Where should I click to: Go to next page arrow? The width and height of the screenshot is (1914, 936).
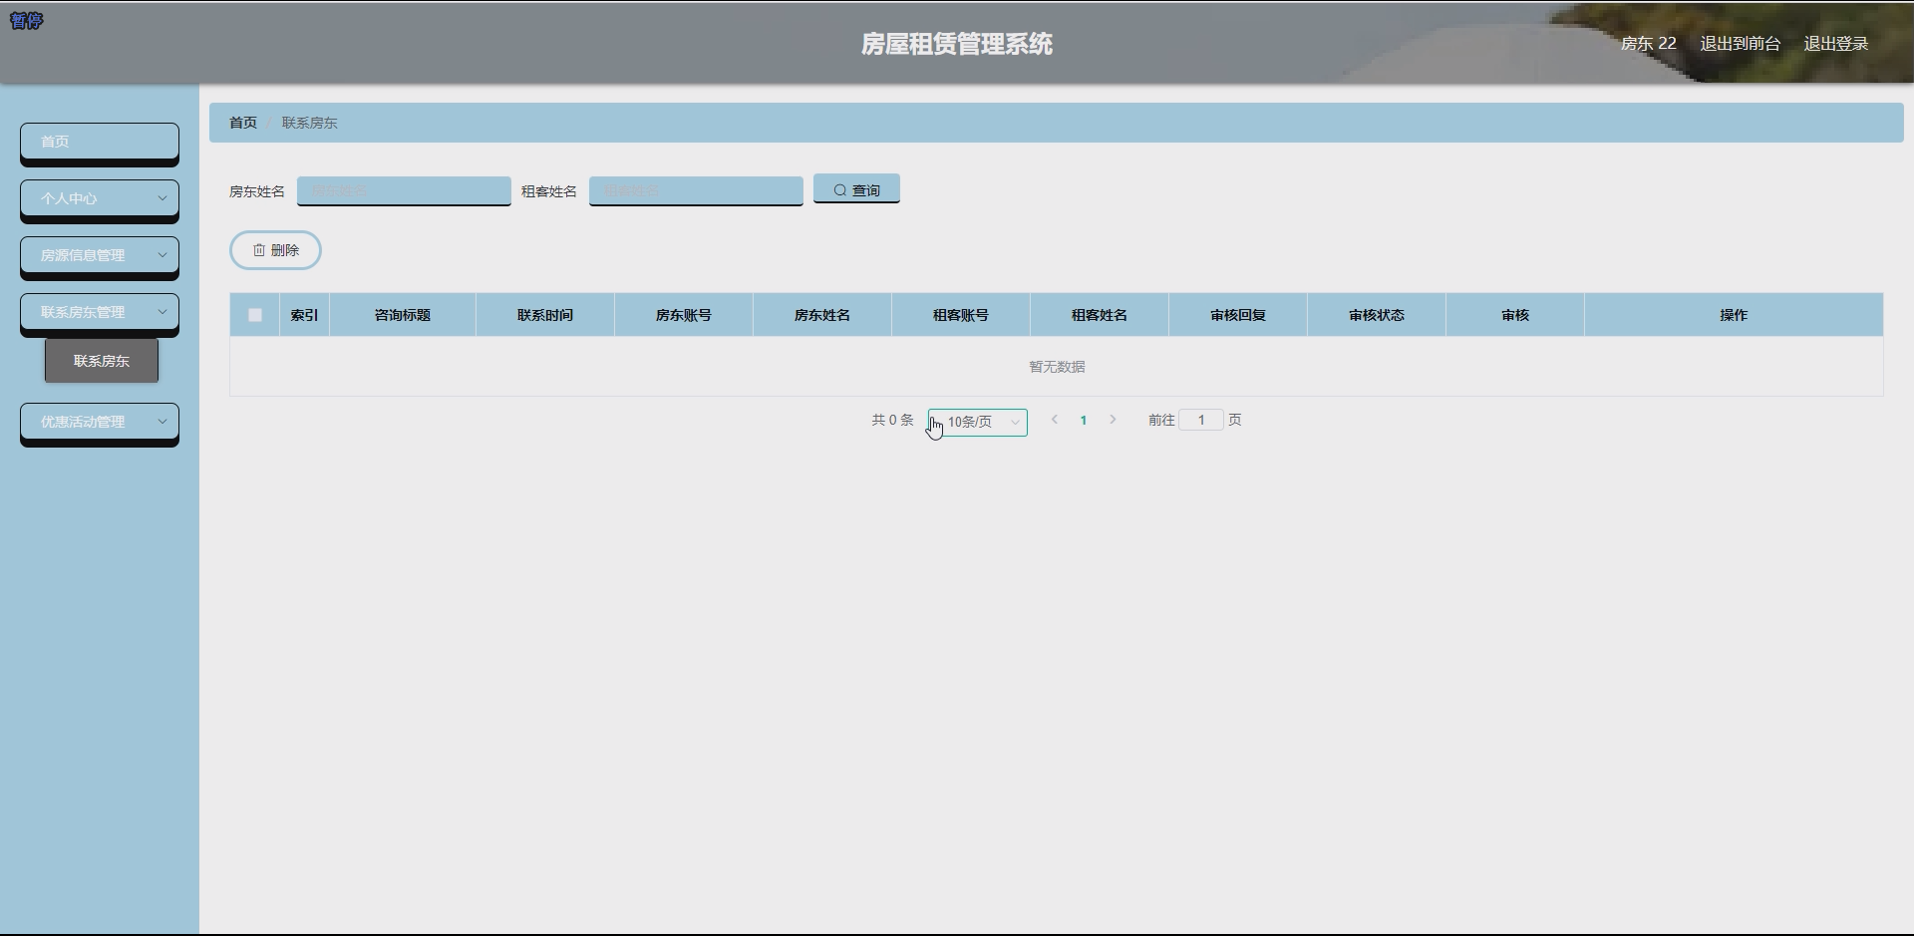(1112, 420)
